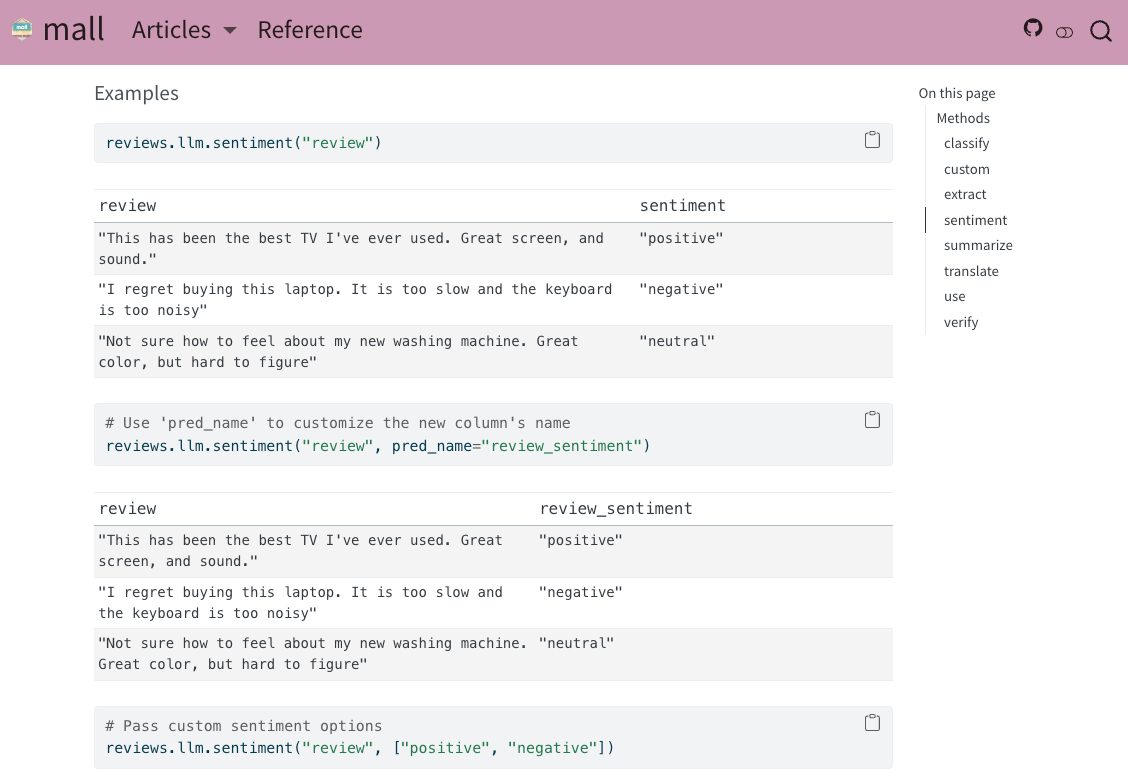The width and height of the screenshot is (1128, 783).
Task: Navigate to classify method
Action: tap(966, 143)
